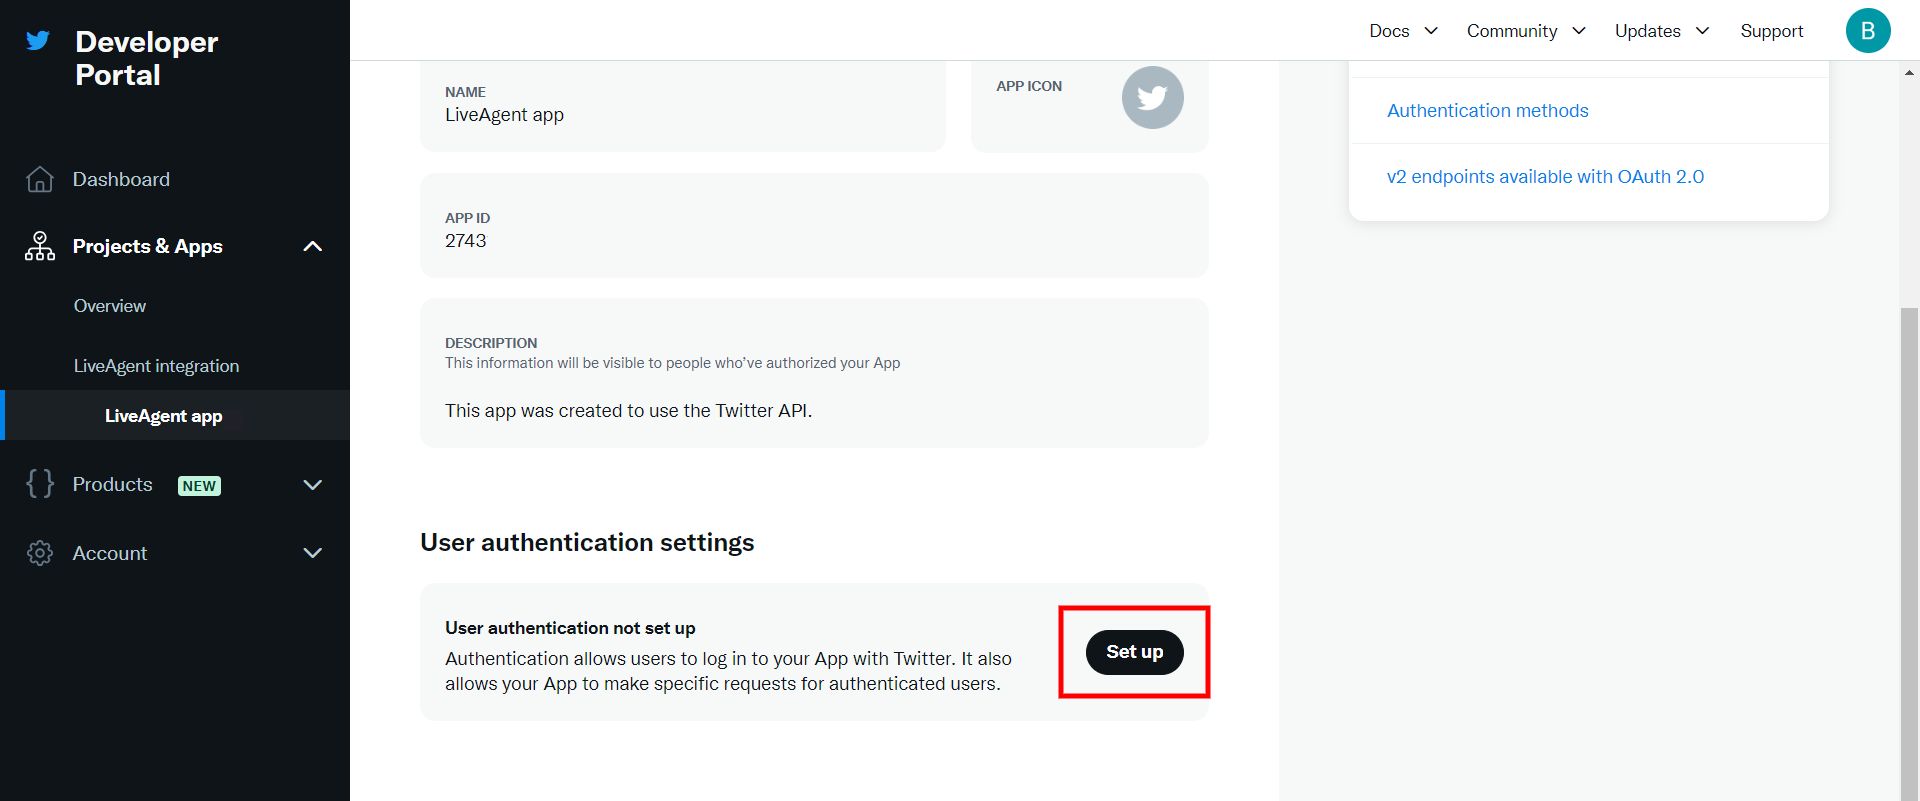
Task: Click the Dashboard home icon
Action: point(40,179)
